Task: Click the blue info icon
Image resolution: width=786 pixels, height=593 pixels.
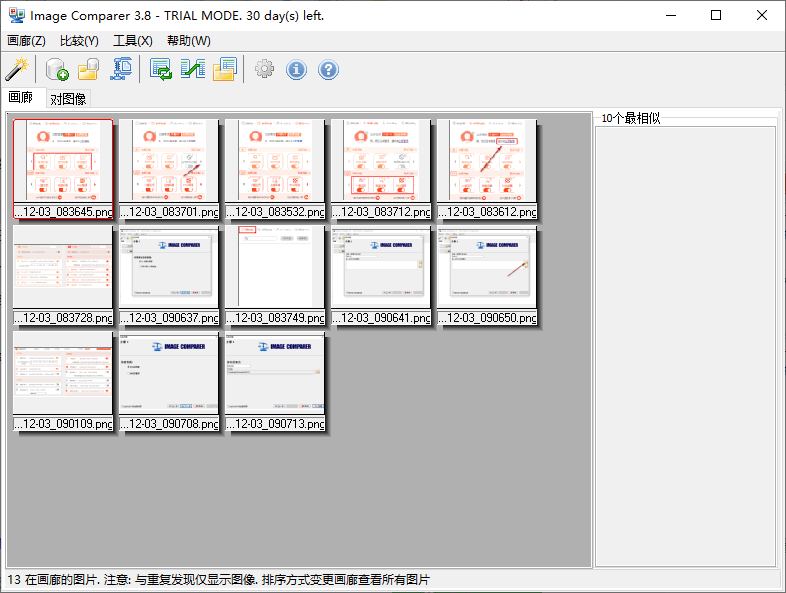Action: click(296, 70)
